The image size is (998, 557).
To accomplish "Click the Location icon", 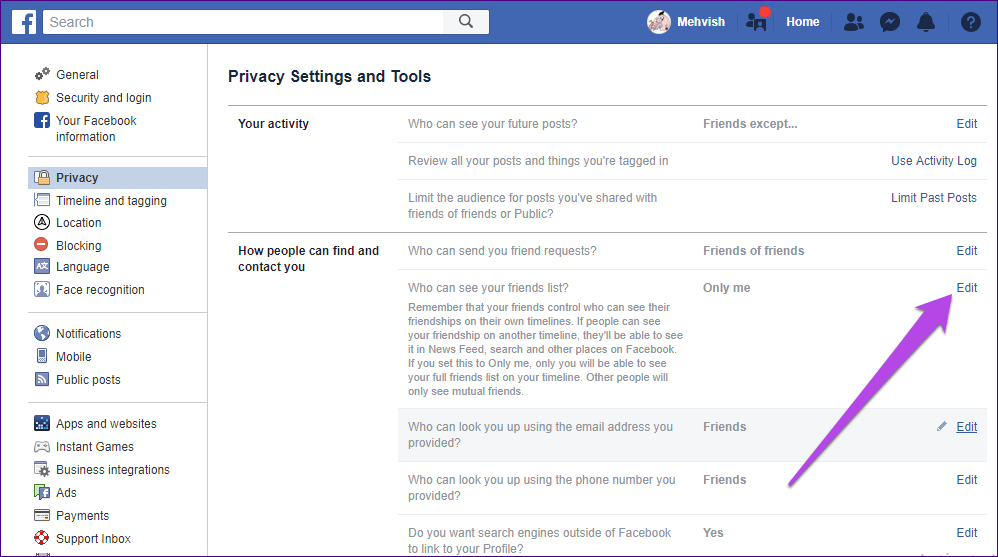I will [x=42, y=222].
